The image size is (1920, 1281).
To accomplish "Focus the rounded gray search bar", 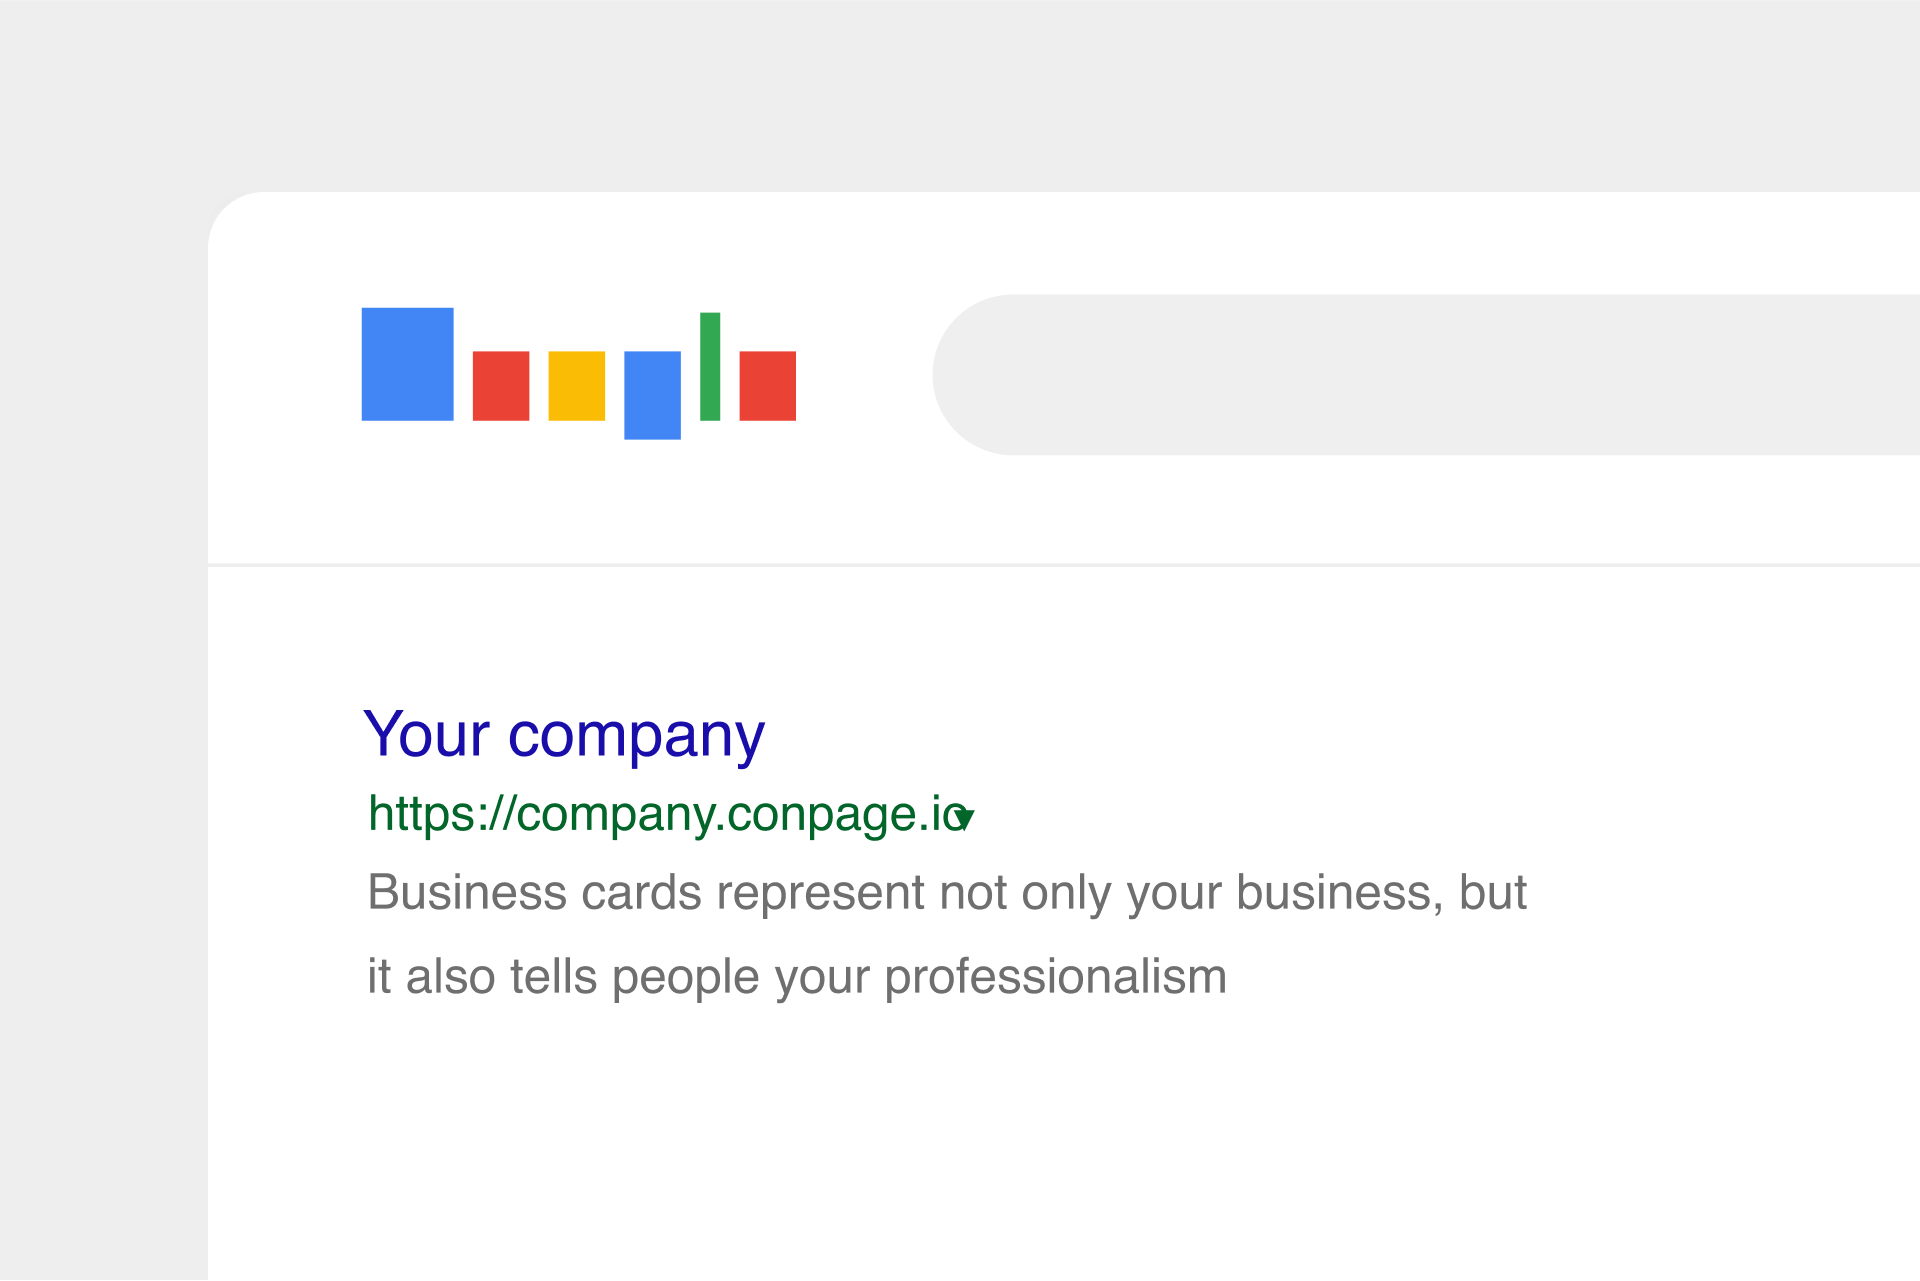I will [x=1426, y=375].
